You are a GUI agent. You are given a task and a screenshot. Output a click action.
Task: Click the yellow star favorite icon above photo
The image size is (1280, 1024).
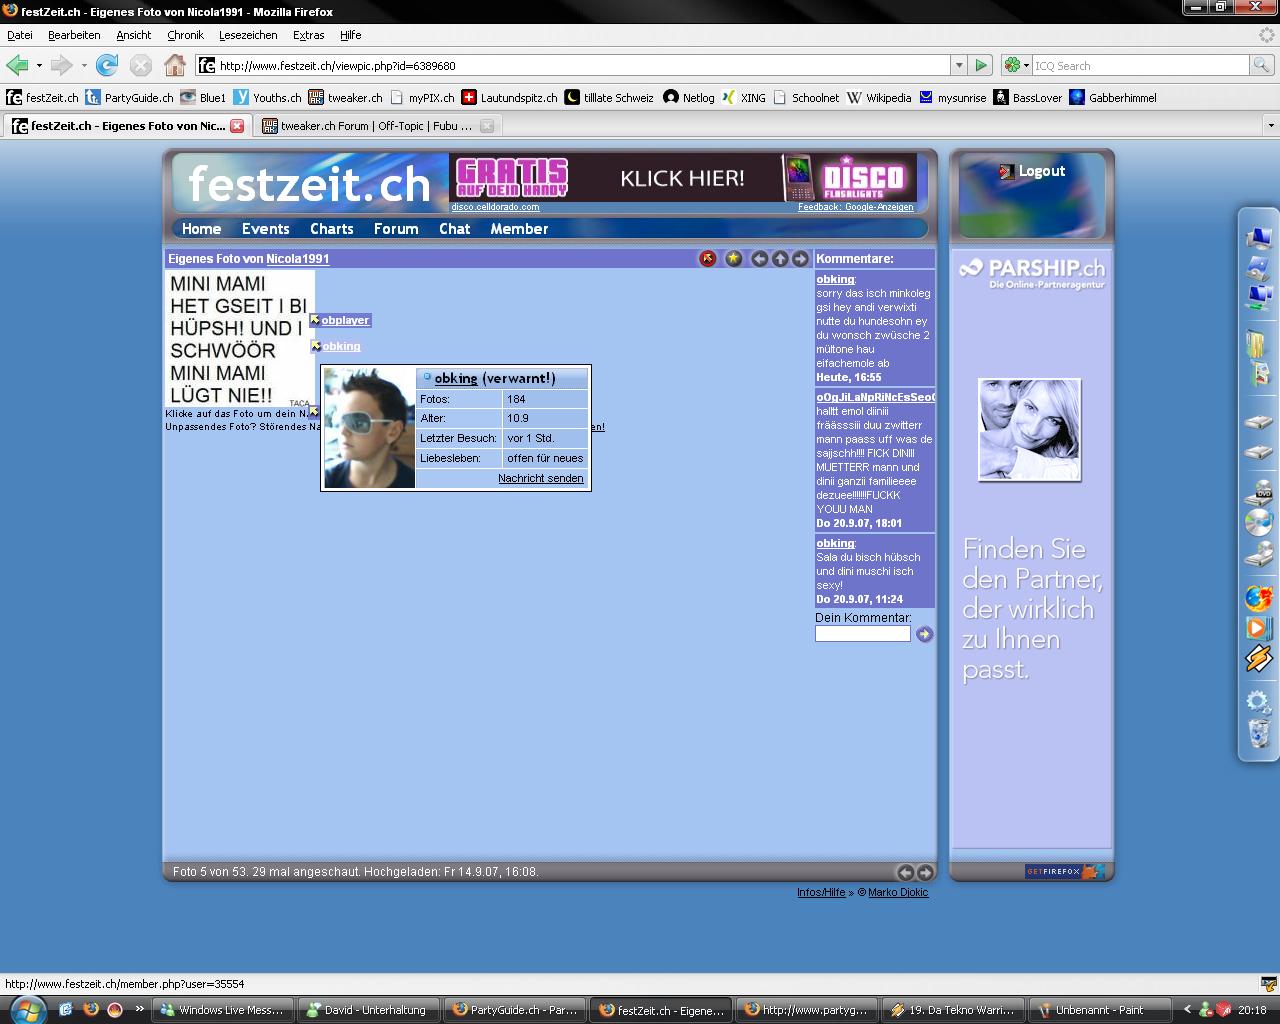click(x=734, y=259)
